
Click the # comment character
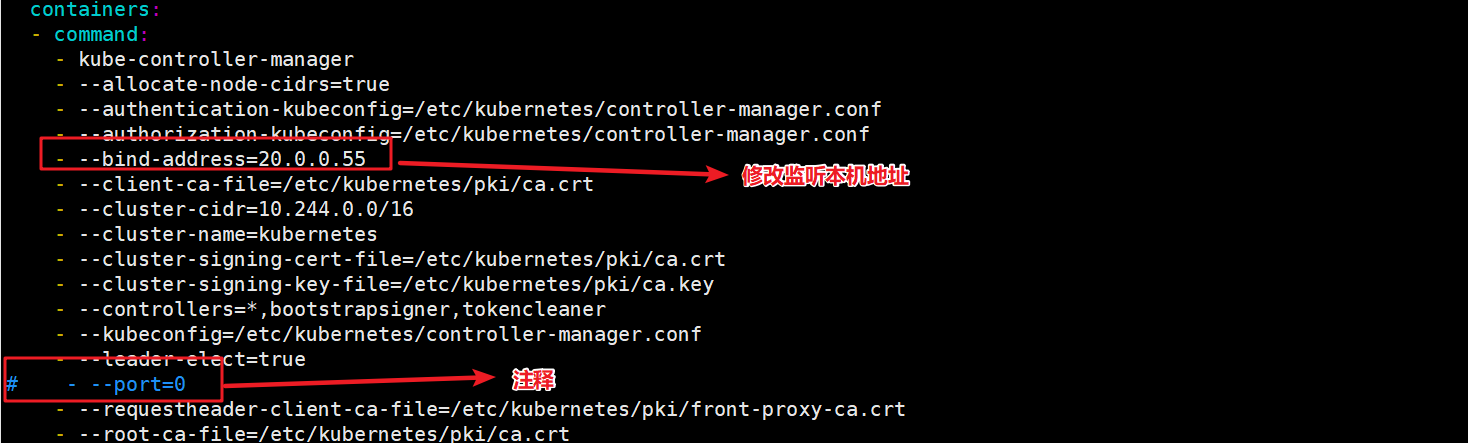point(12,385)
